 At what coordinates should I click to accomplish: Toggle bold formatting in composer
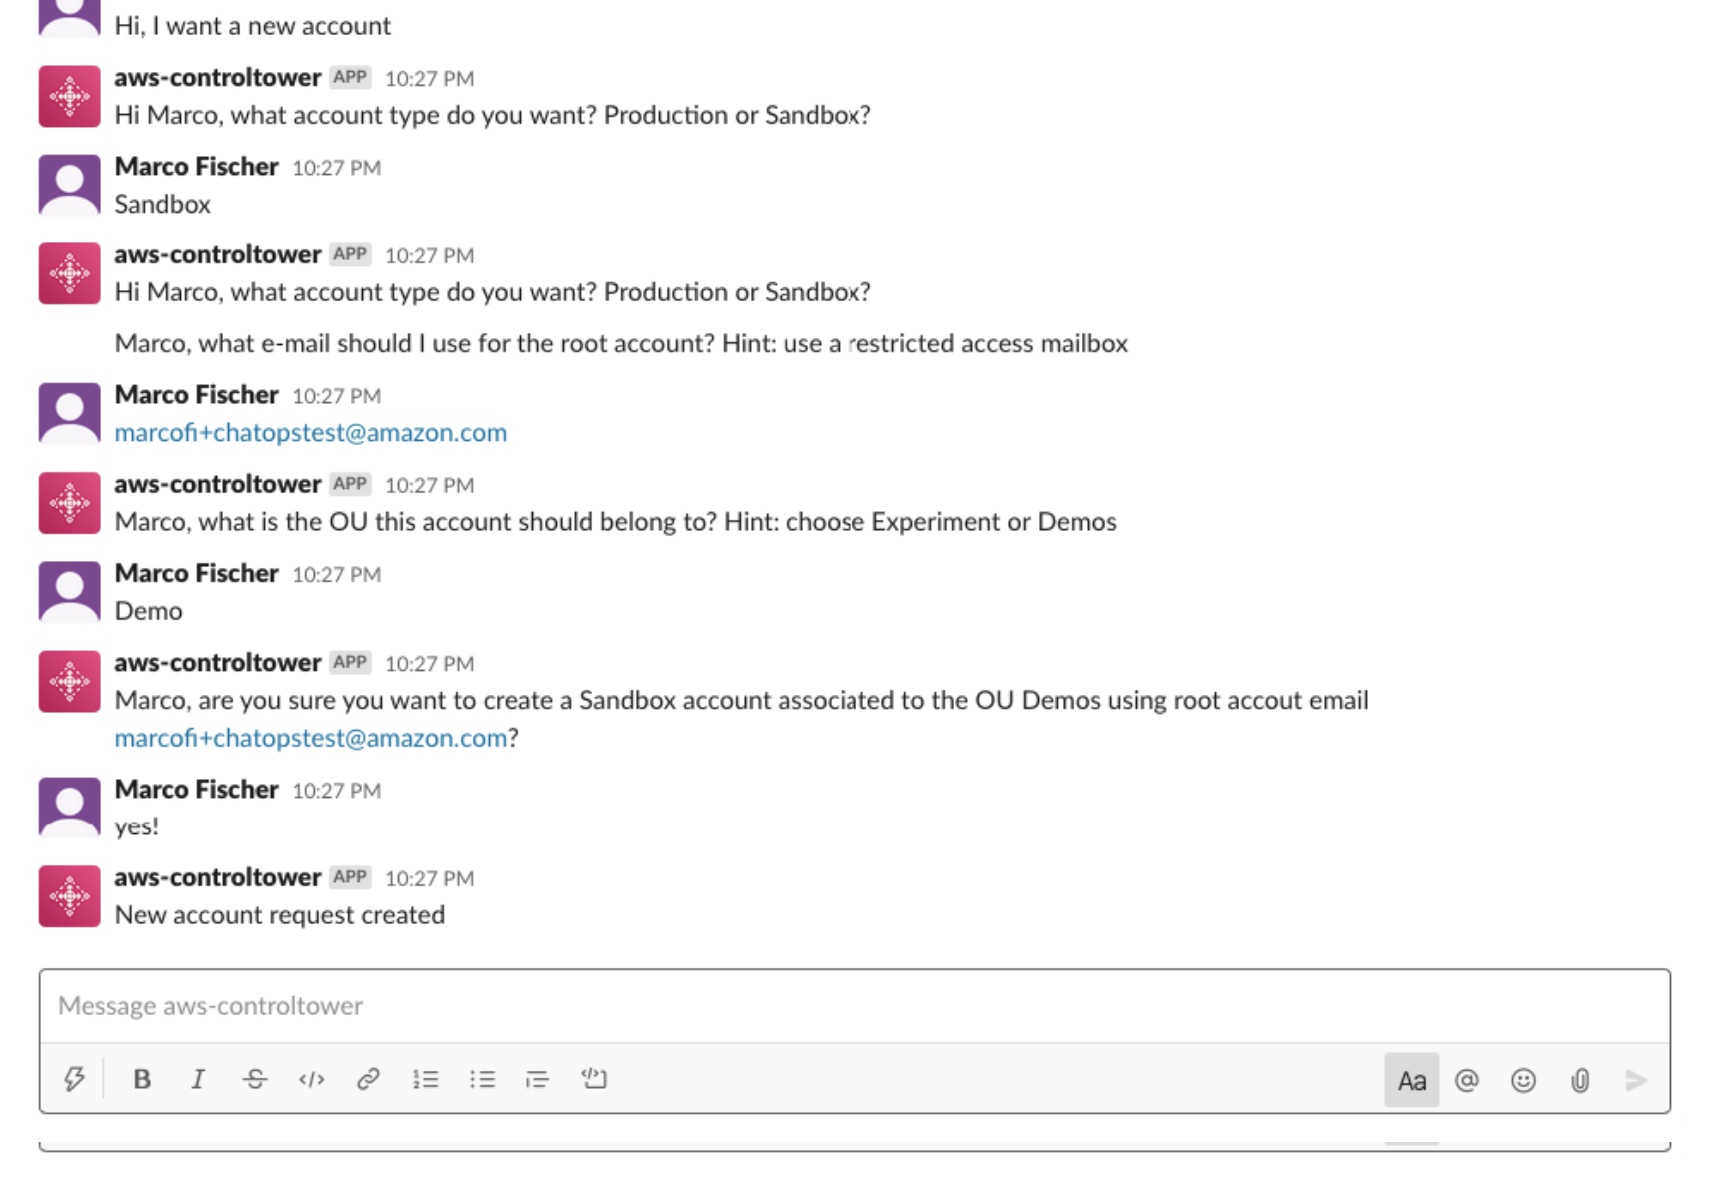pos(142,1079)
